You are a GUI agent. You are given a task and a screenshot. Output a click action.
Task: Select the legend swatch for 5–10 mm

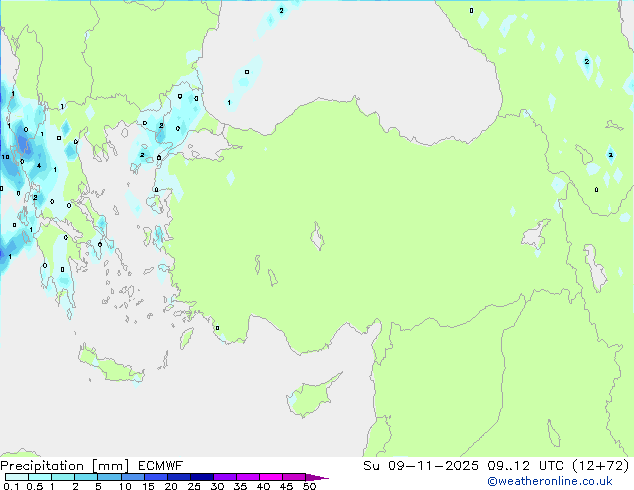coord(109,477)
